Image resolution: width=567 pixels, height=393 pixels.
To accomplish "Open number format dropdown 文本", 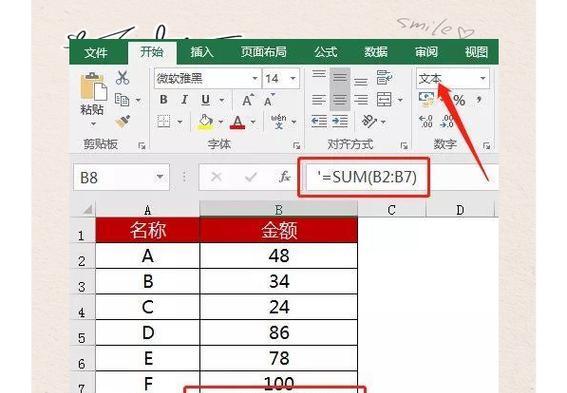I will point(483,78).
